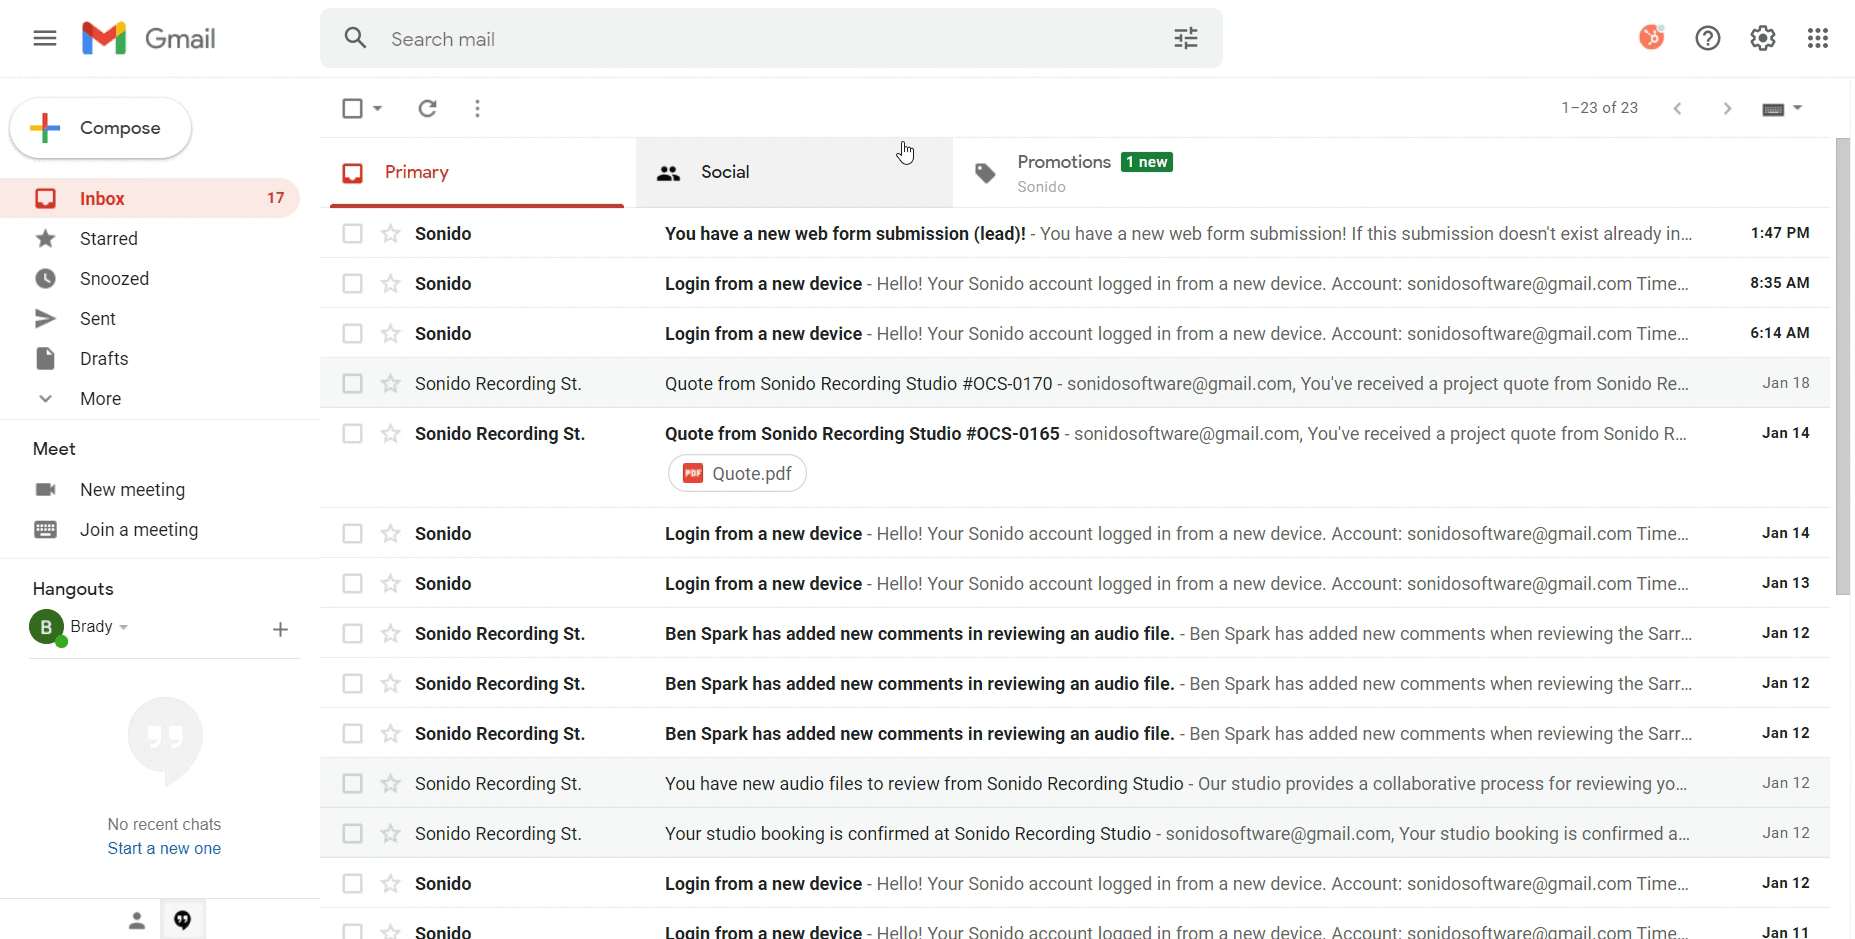
Task: Go to older messages page arrow
Action: (1727, 108)
